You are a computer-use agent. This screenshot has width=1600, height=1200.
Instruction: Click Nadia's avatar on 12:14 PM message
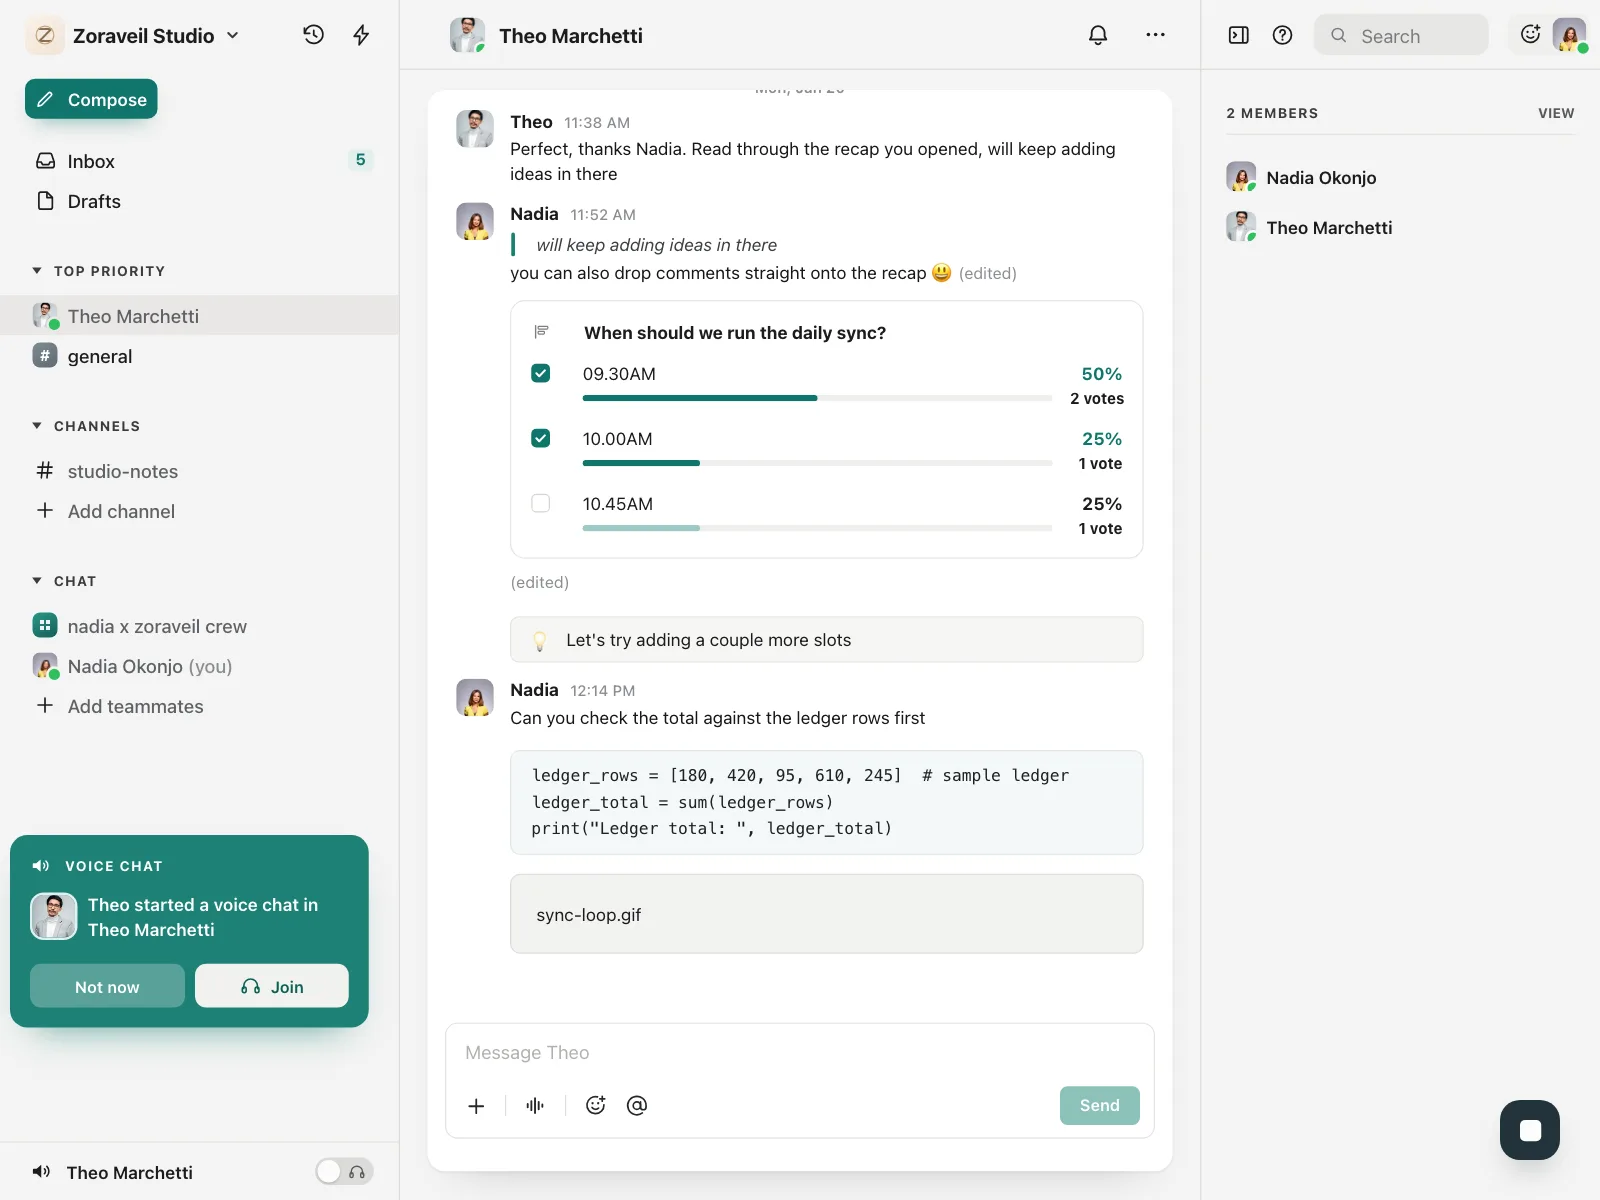pyautogui.click(x=475, y=697)
